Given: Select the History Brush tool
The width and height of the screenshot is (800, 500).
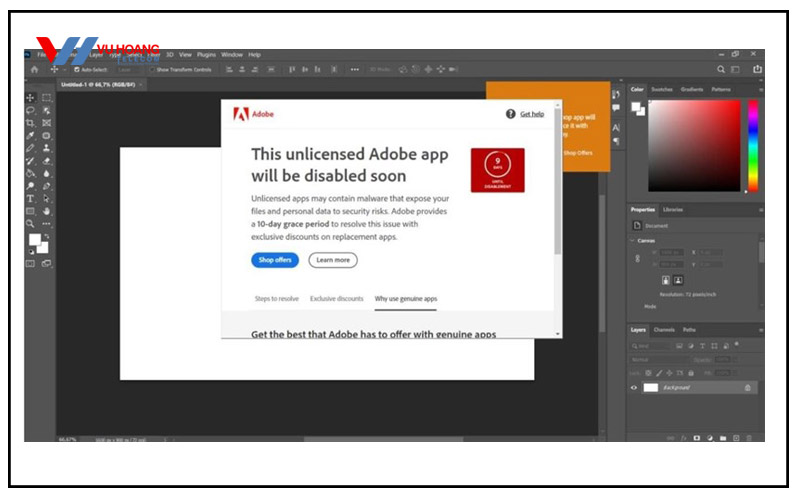Looking at the screenshot, I should [30, 161].
